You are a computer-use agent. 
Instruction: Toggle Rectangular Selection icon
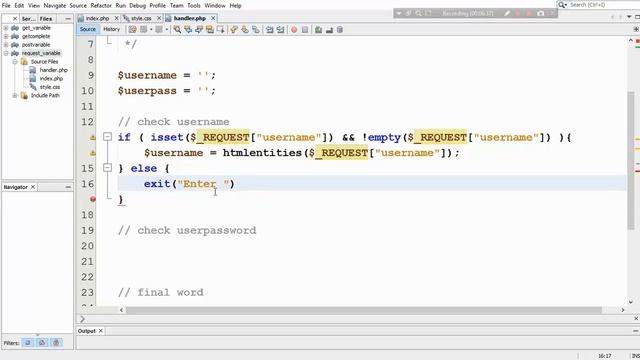[221, 30]
